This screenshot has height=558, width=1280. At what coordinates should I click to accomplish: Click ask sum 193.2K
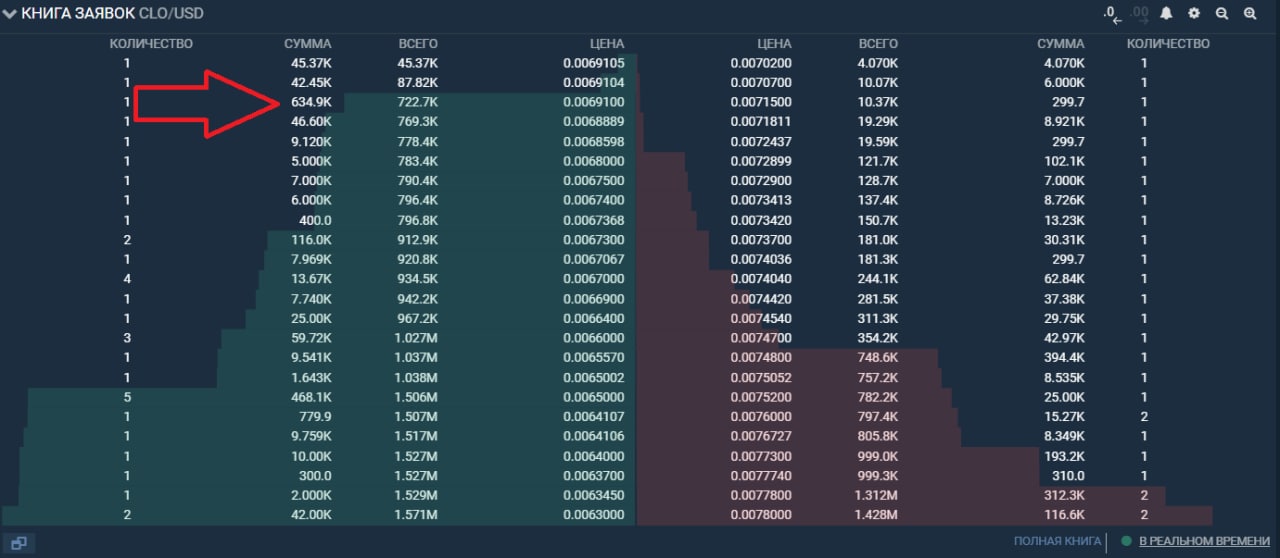pos(1065,456)
